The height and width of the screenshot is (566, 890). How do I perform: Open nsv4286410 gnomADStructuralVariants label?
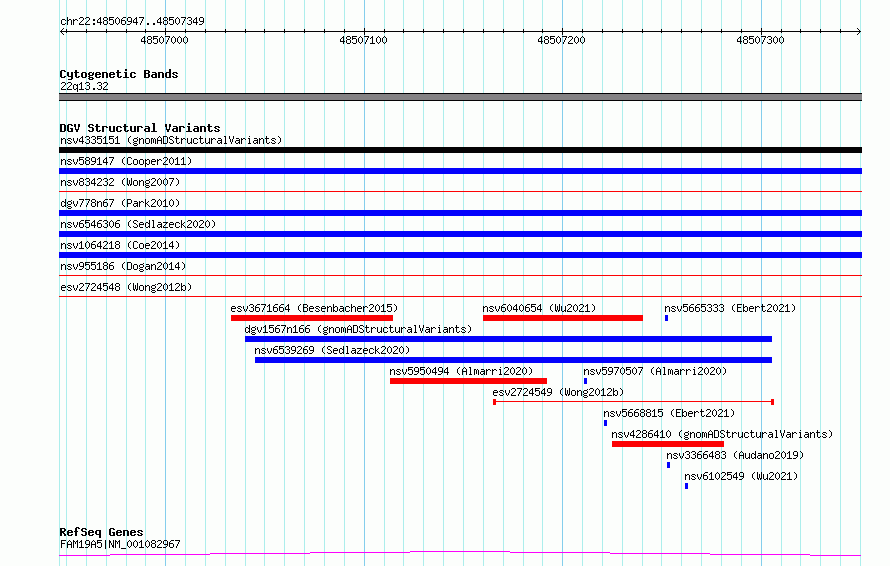(x=722, y=434)
